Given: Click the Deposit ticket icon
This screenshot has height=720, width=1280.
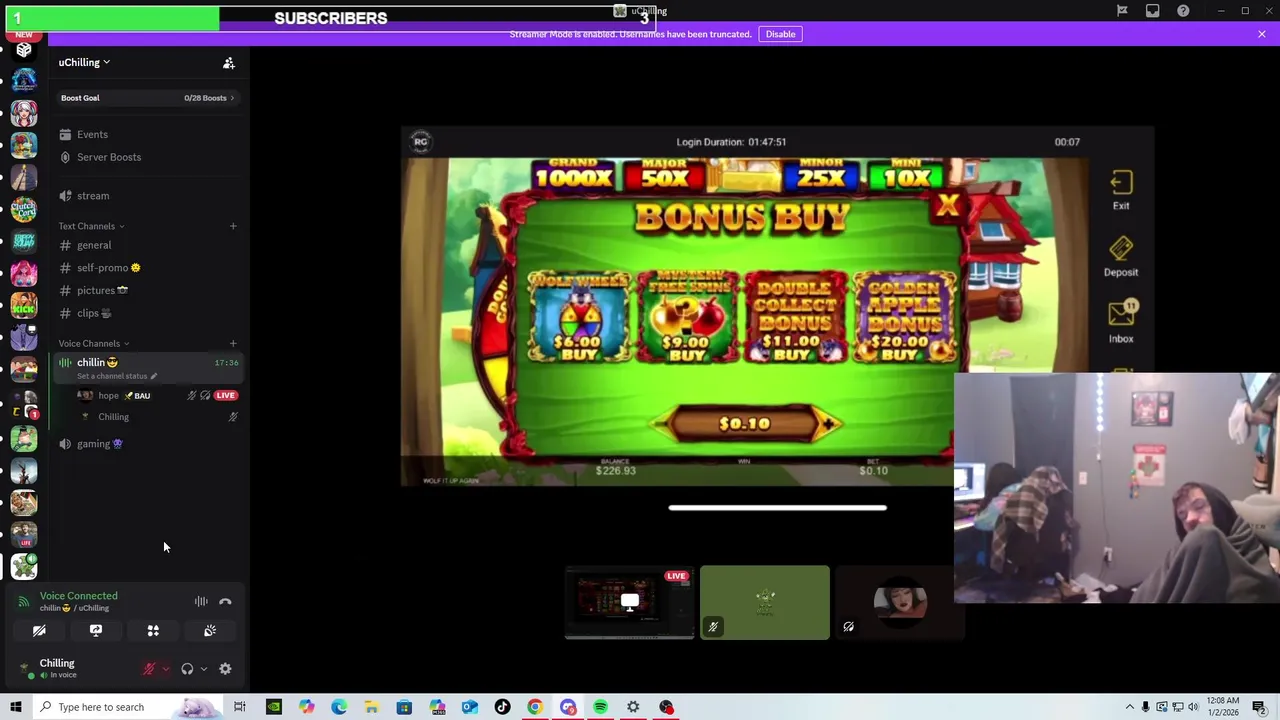Looking at the screenshot, I should click(x=1121, y=257).
